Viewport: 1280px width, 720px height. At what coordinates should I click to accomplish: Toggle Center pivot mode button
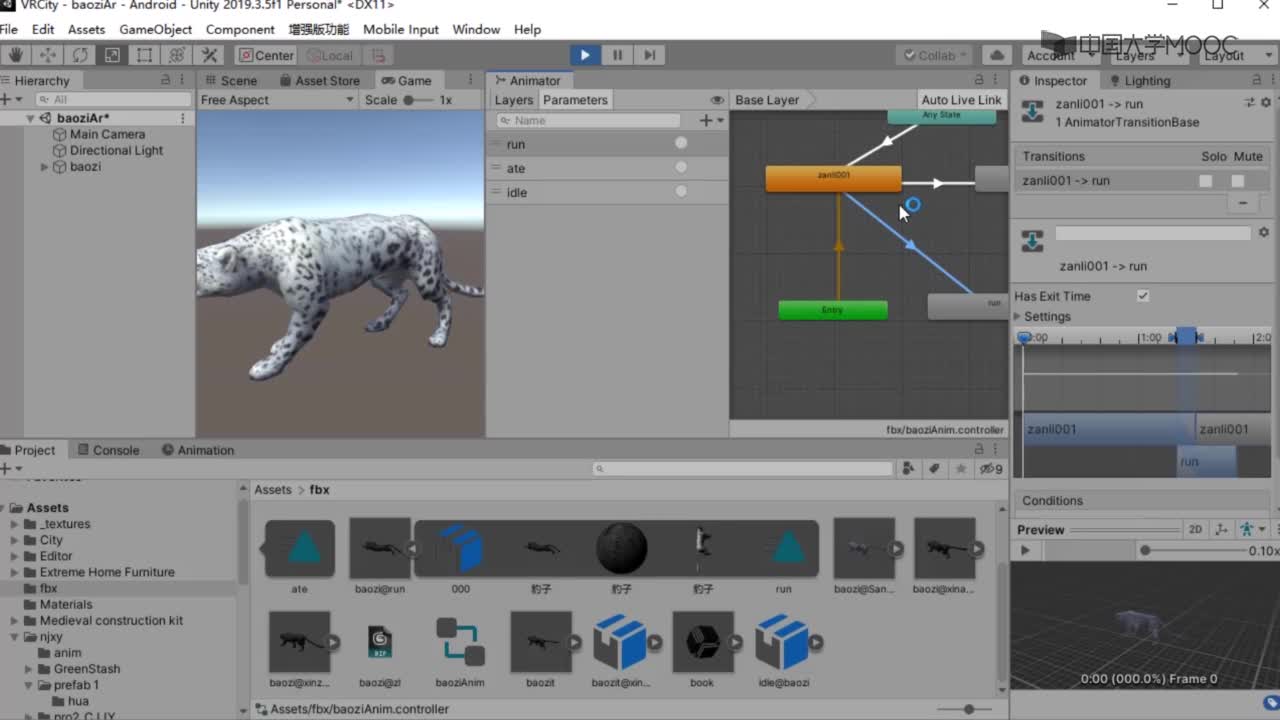265,55
